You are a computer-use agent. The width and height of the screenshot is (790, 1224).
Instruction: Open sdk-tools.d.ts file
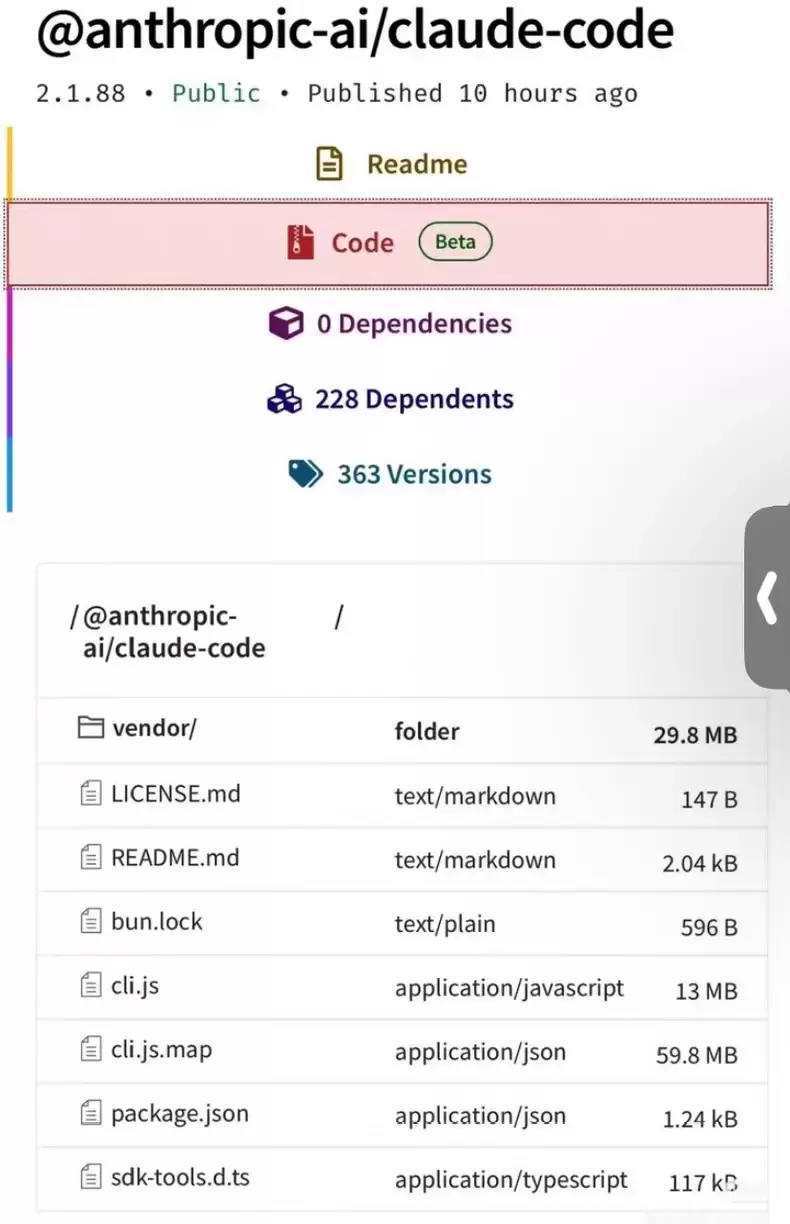click(x=180, y=1177)
